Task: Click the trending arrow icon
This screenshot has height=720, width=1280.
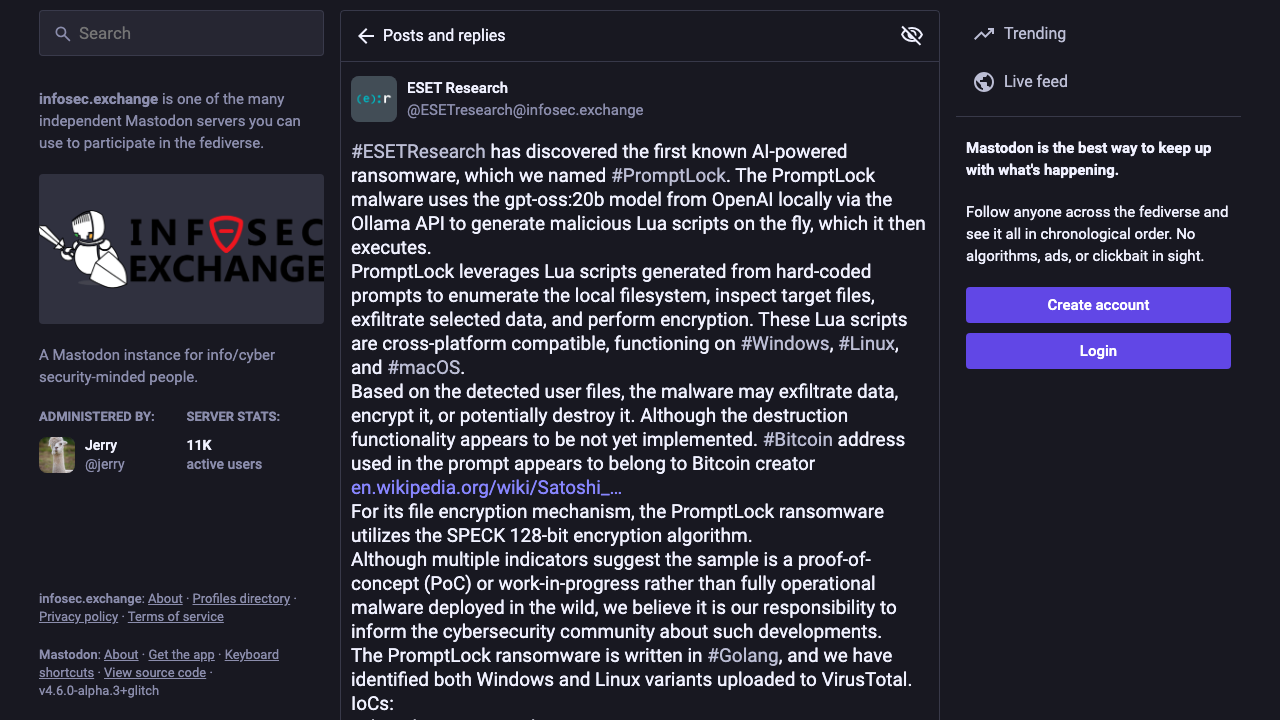Action: click(x=984, y=34)
